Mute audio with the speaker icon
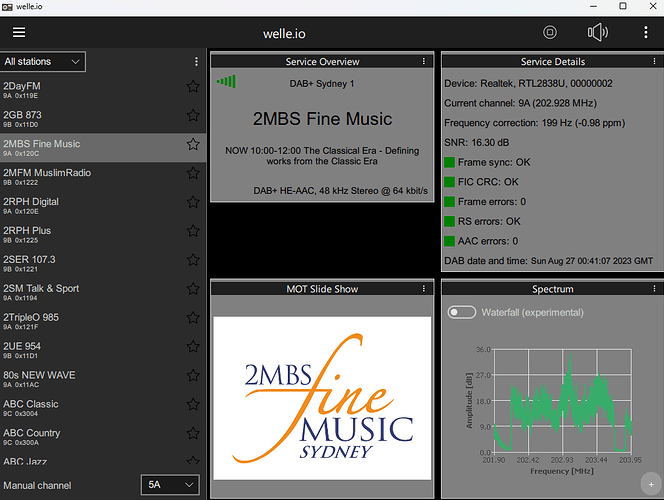The height and width of the screenshot is (500, 664). [x=598, y=32]
